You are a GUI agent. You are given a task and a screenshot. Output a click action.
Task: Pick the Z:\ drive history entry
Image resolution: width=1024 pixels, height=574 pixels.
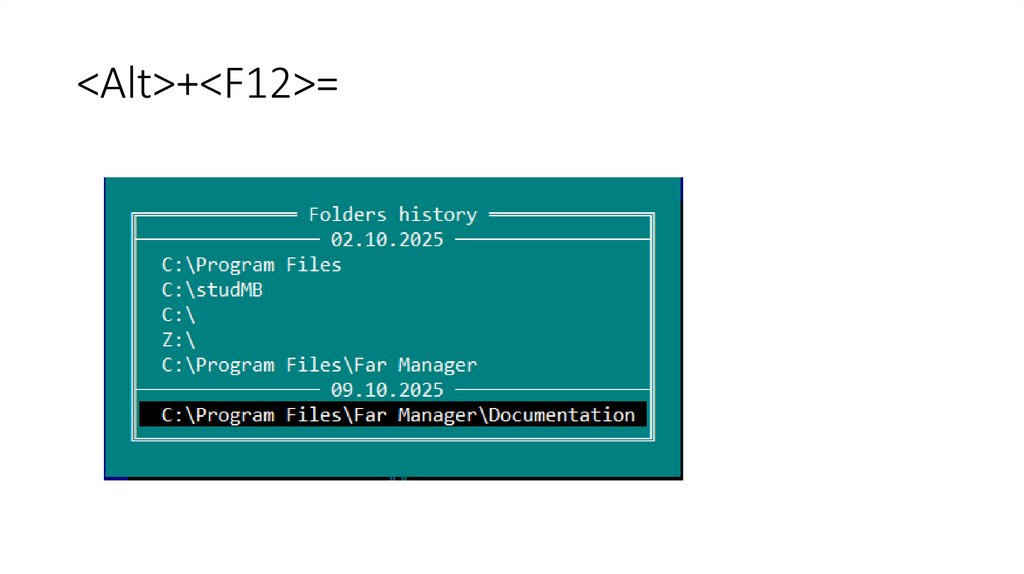[x=178, y=340]
